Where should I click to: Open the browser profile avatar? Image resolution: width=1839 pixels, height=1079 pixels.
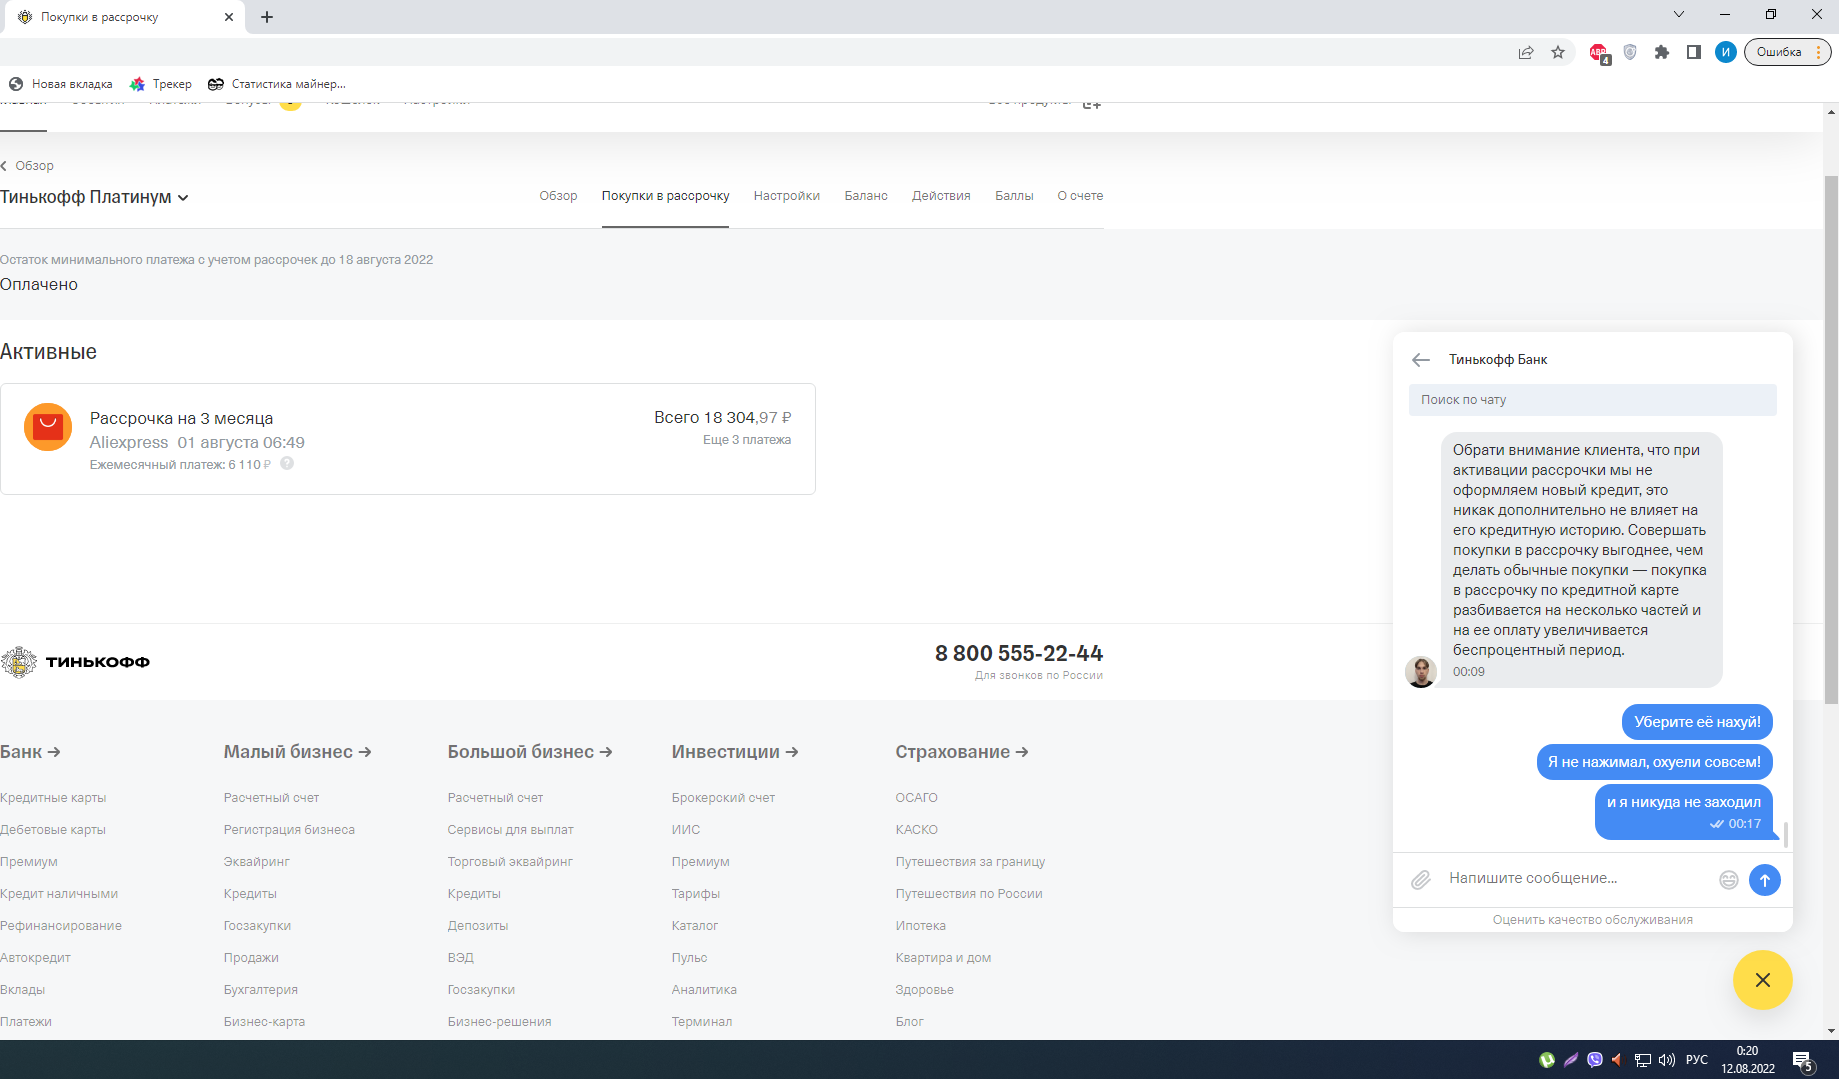pos(1726,52)
